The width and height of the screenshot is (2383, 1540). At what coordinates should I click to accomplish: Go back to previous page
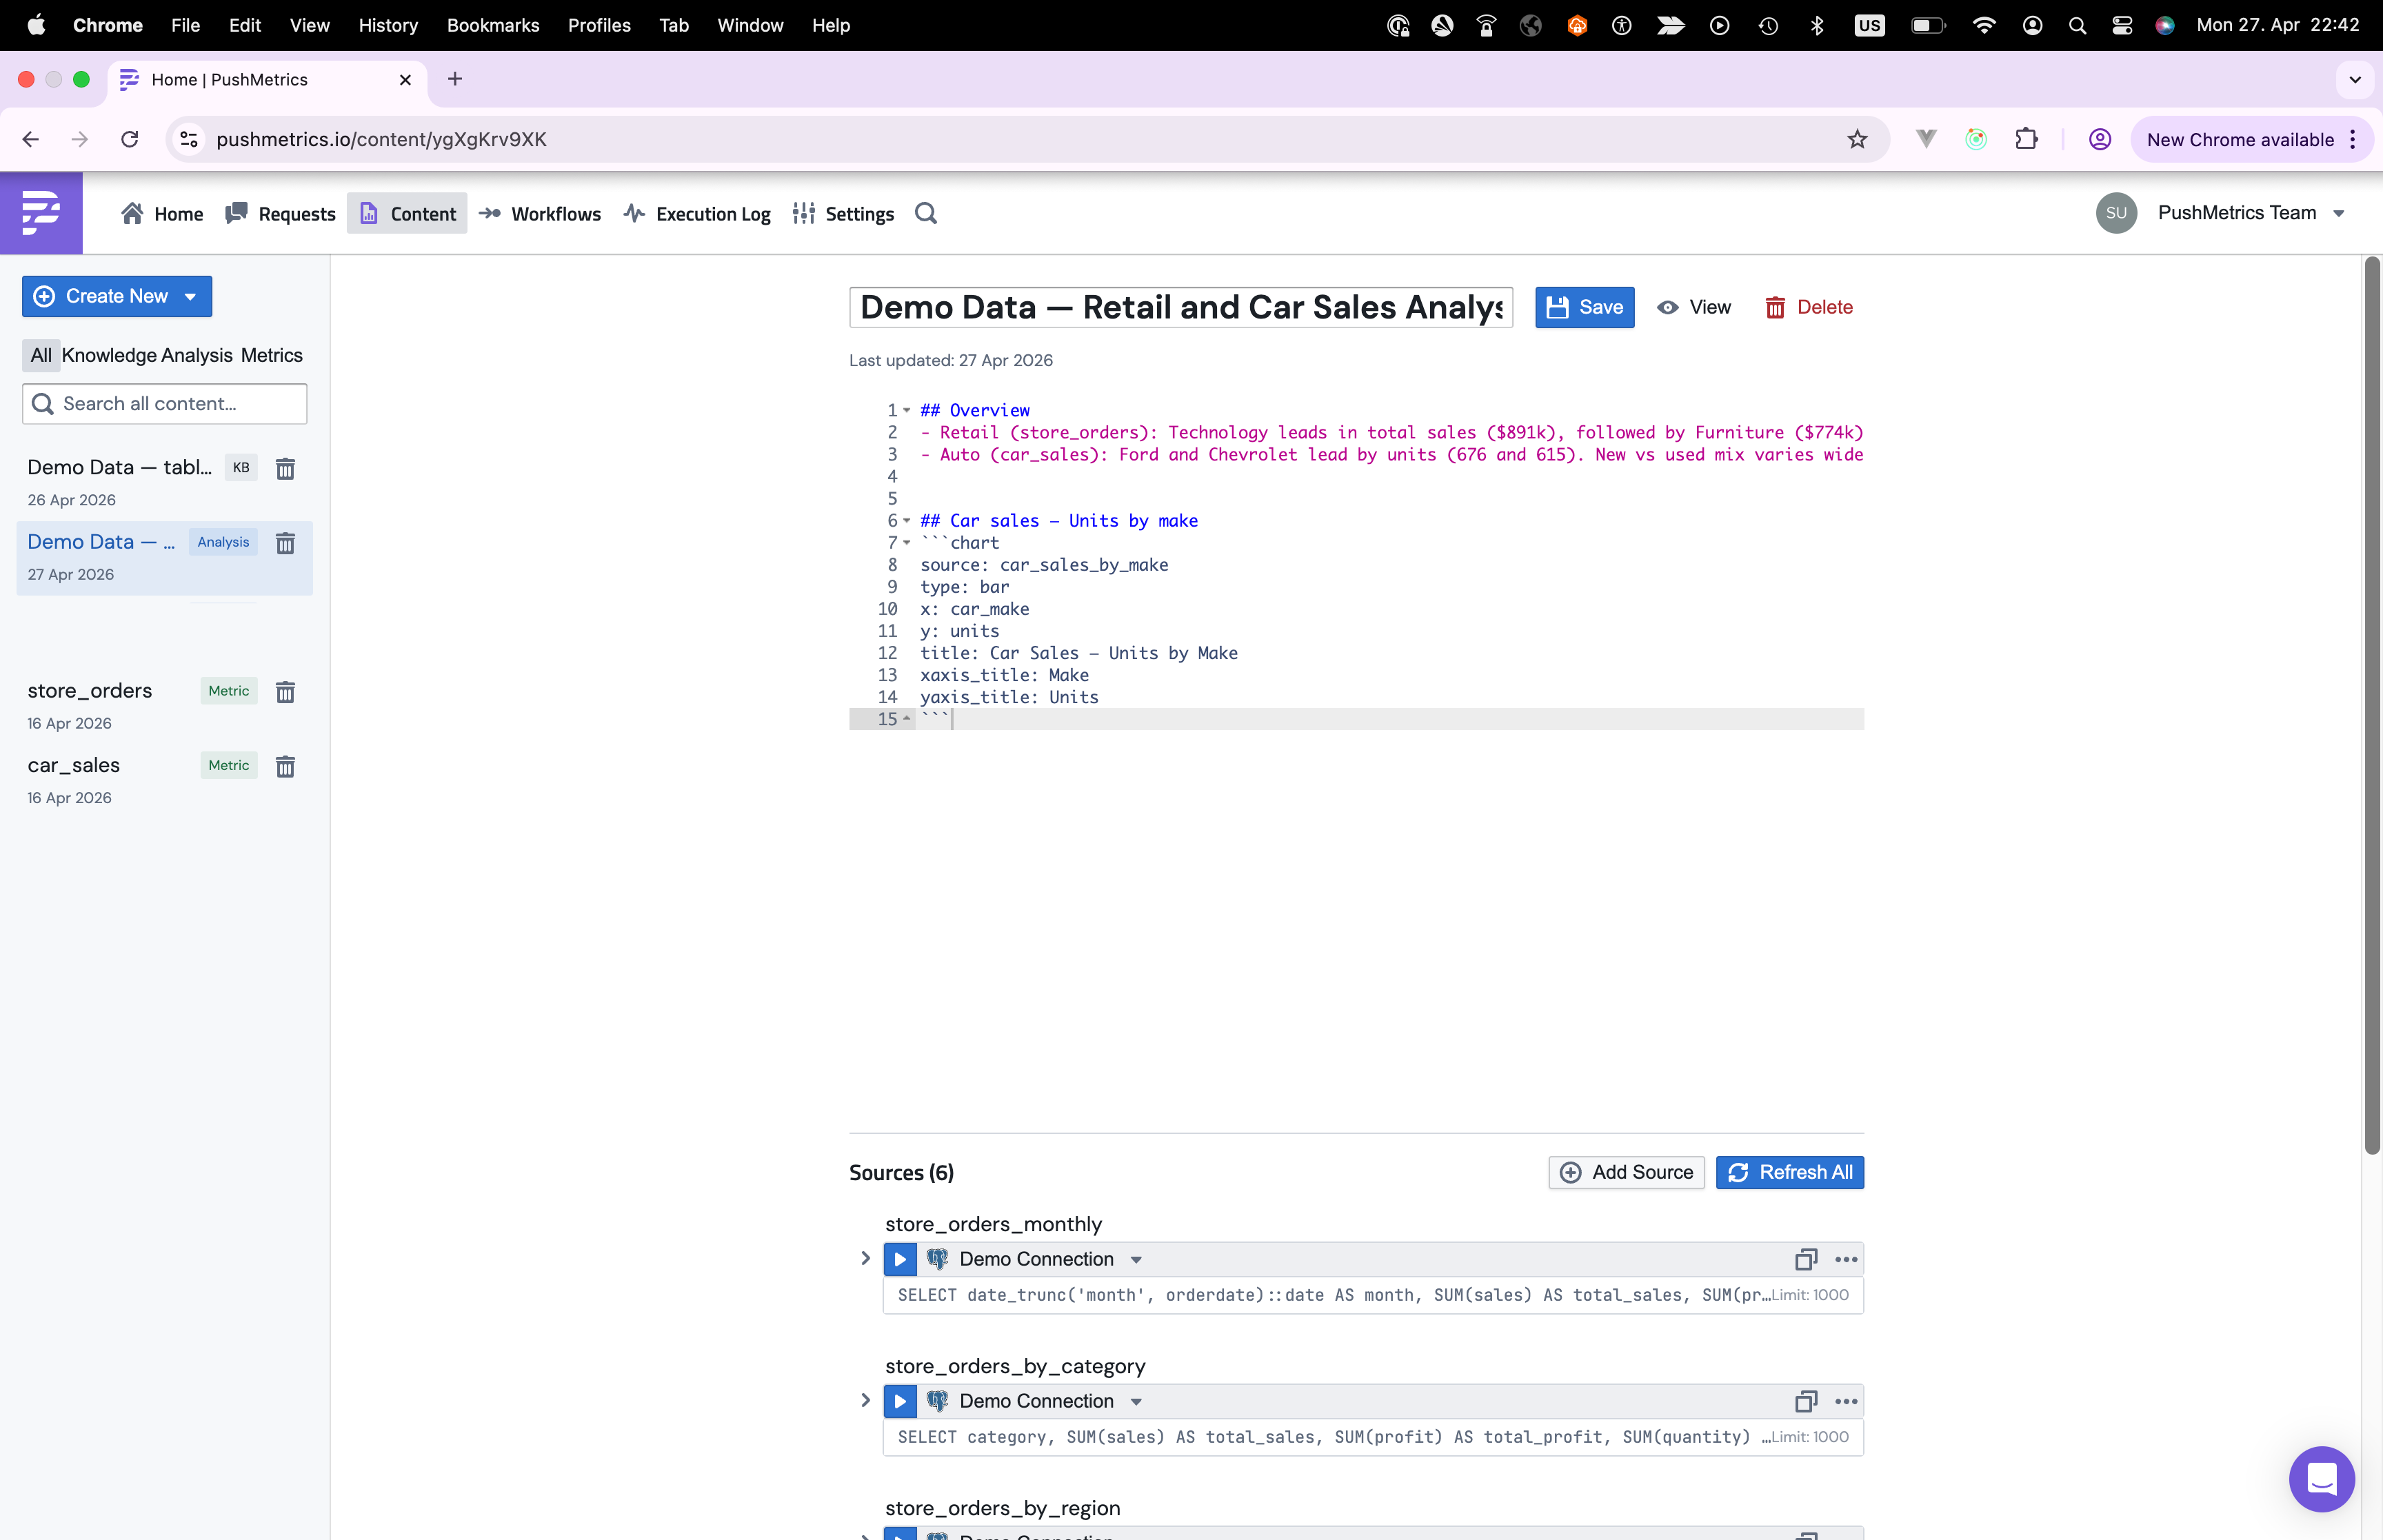click(31, 139)
